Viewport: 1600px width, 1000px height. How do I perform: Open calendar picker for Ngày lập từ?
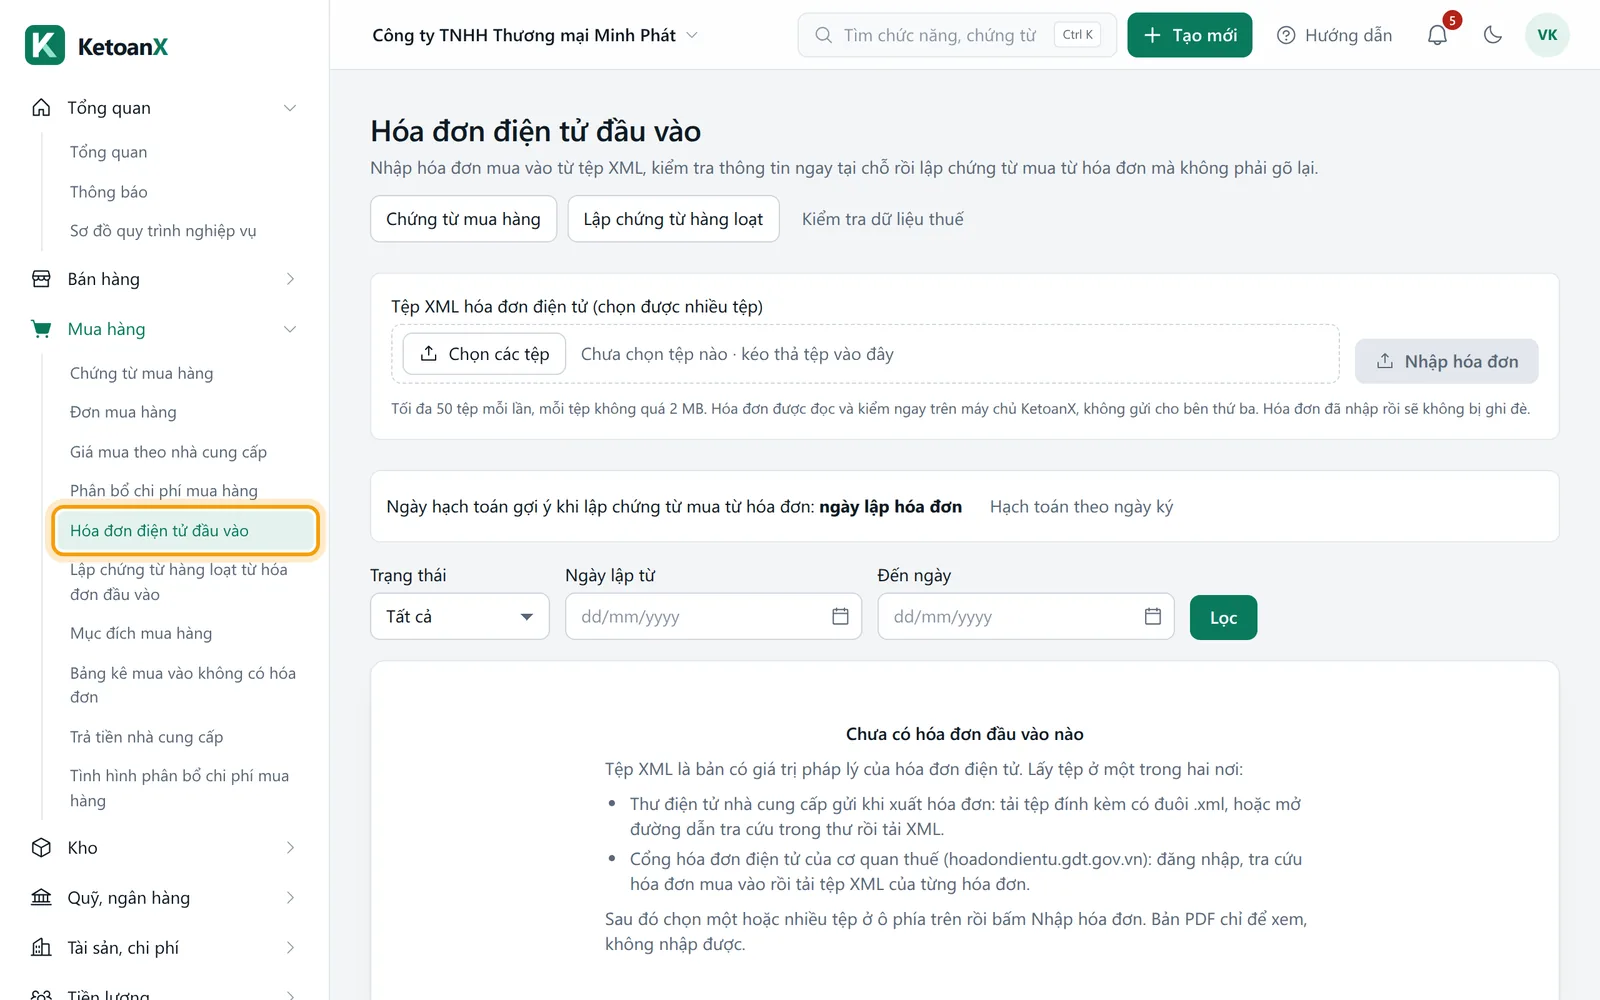tap(840, 616)
